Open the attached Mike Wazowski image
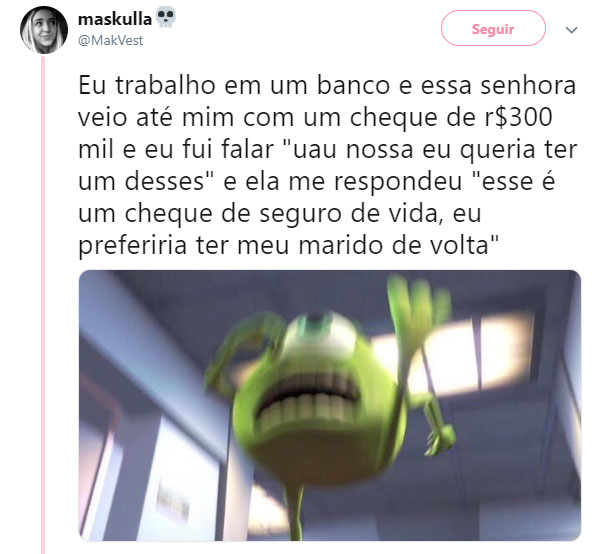Screen dimensions: 603x554 (x=330, y=405)
